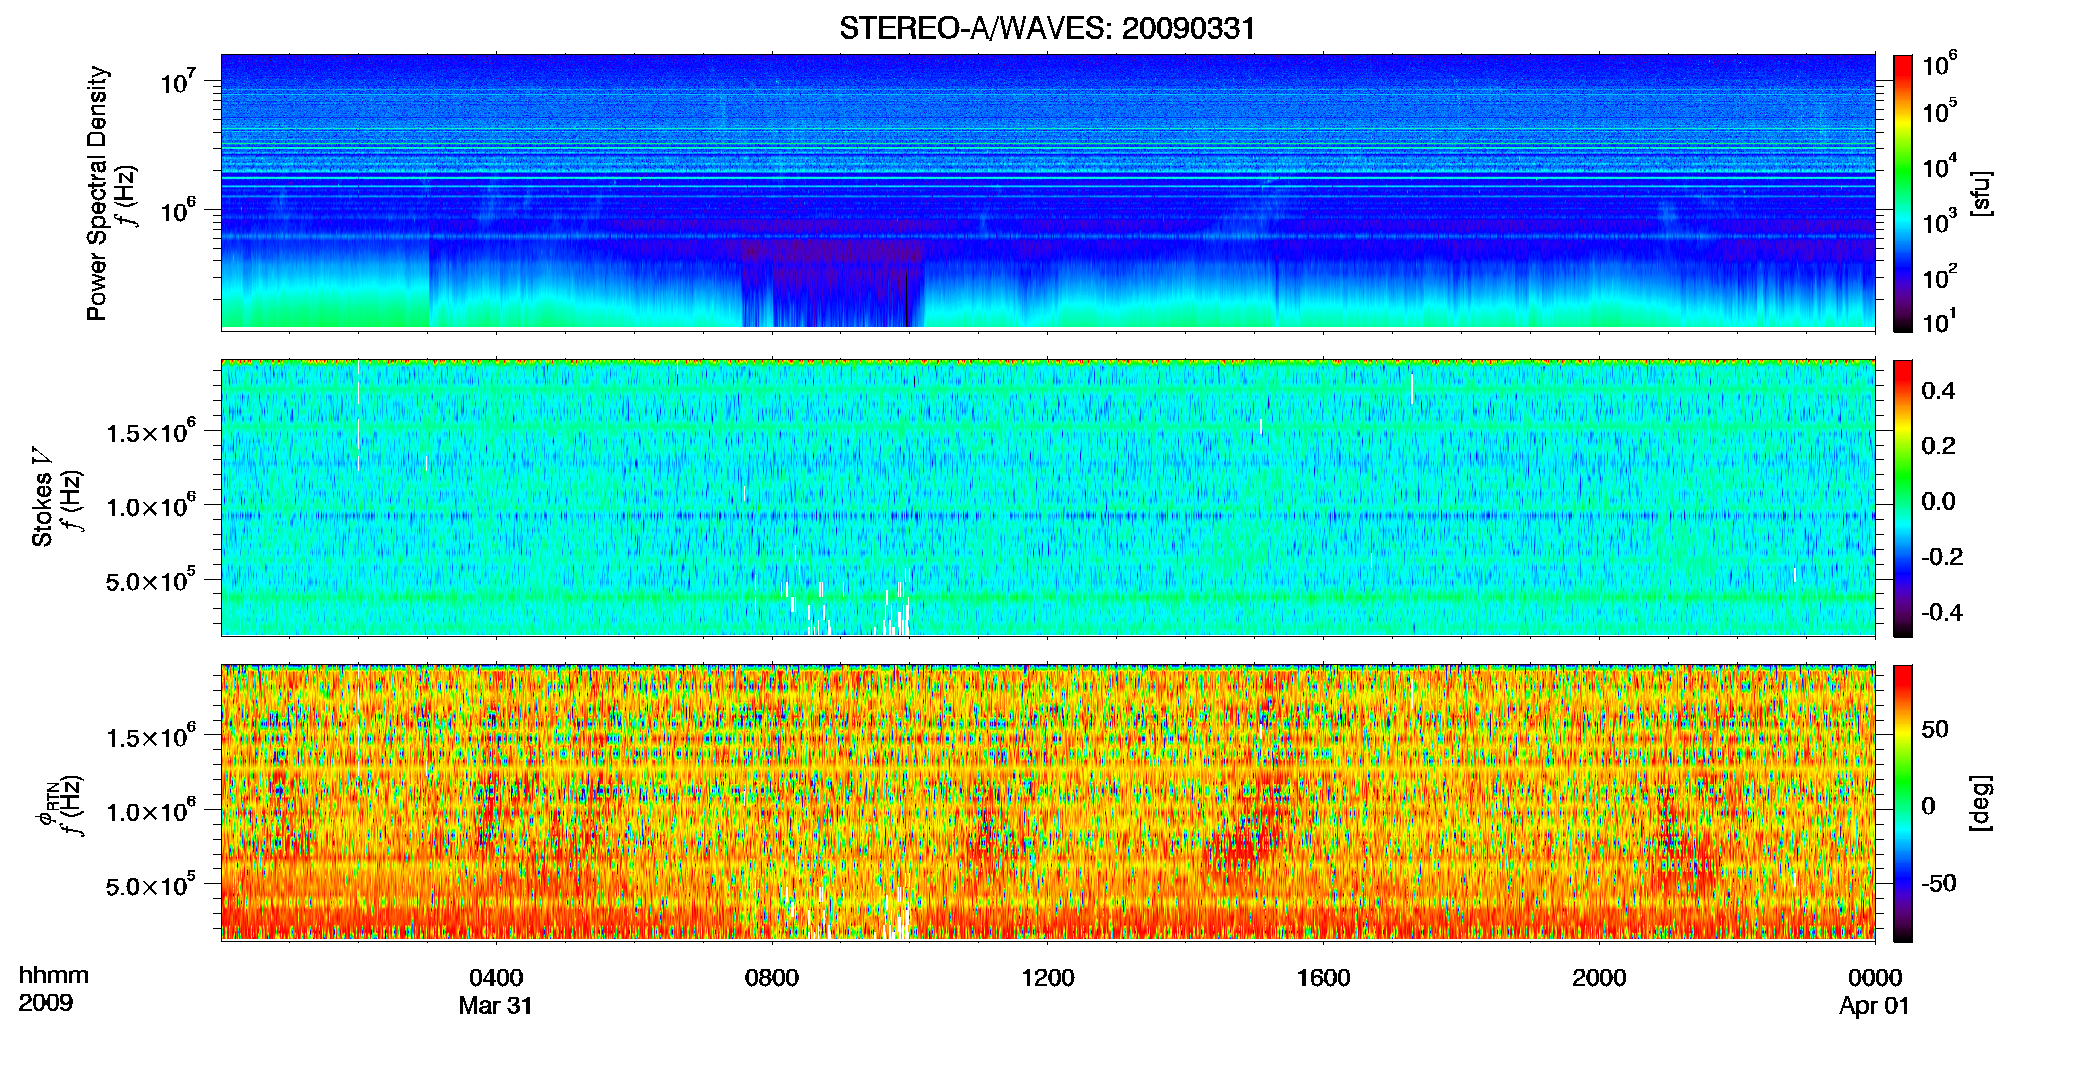Click the 2009 year label
Image resolution: width=2096 pixels, height=1080 pixels.
46,1002
